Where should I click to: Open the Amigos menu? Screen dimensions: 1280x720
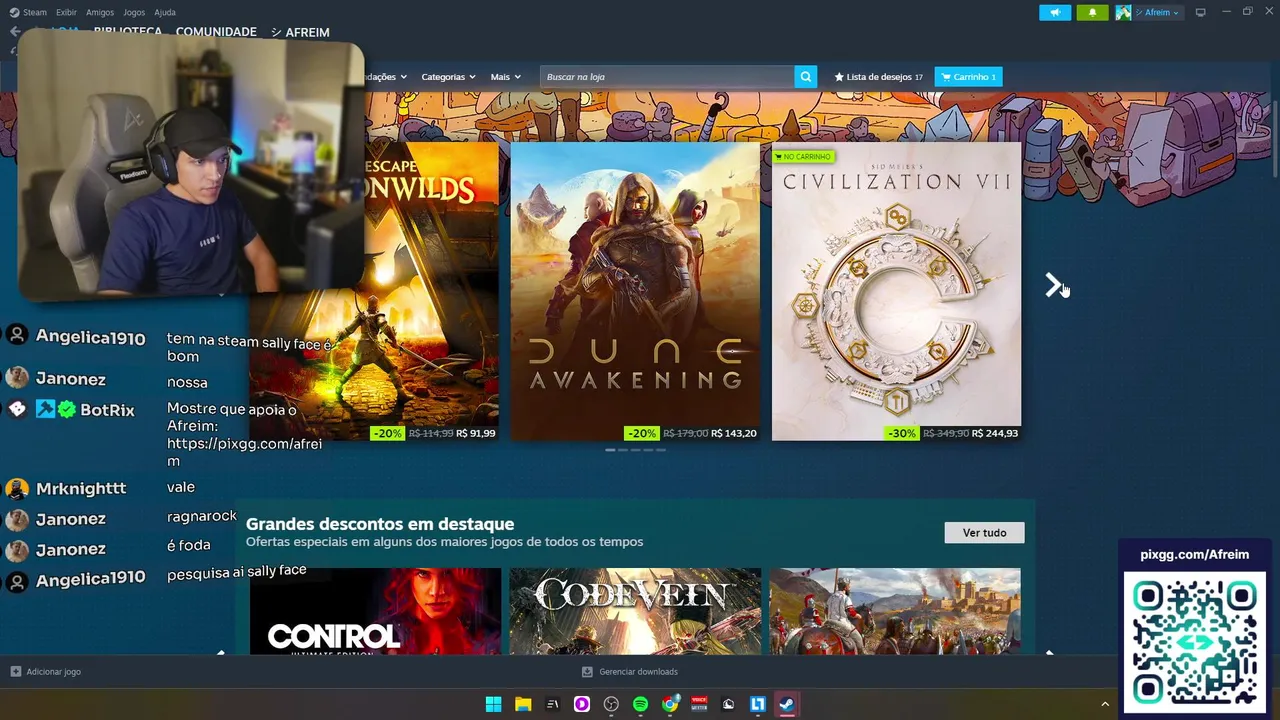click(100, 12)
